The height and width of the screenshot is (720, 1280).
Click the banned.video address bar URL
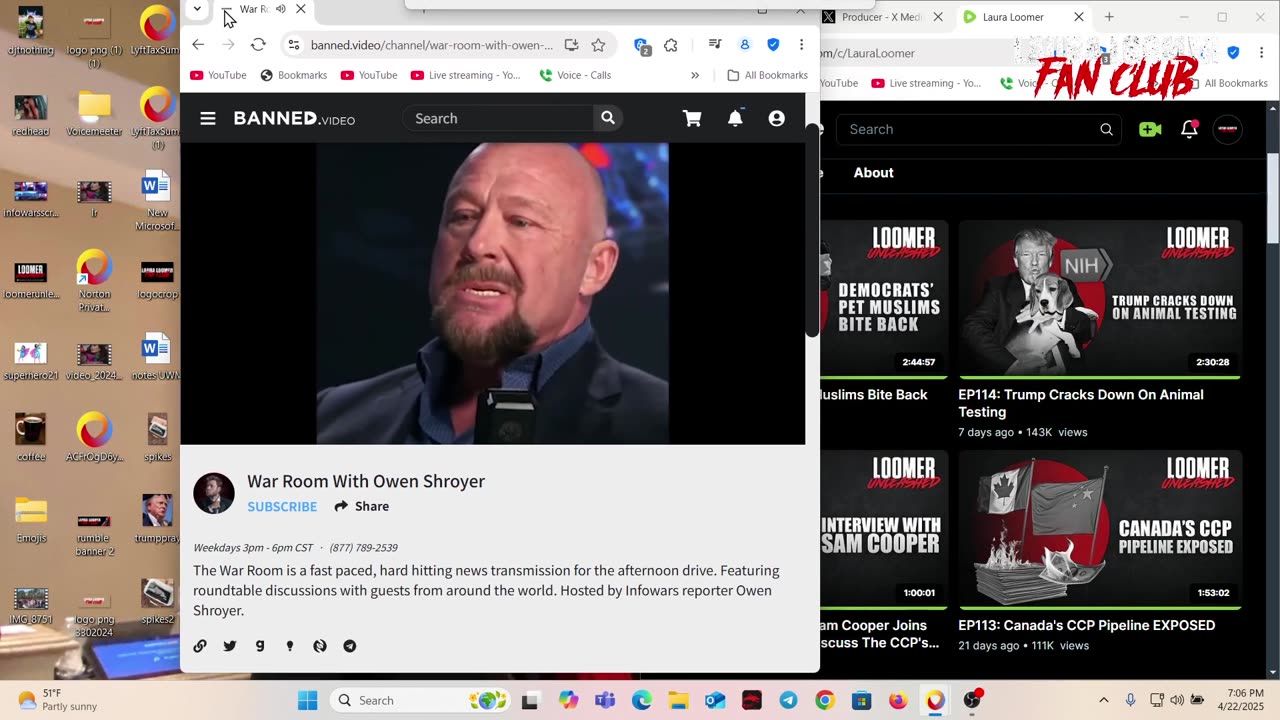[x=431, y=45]
